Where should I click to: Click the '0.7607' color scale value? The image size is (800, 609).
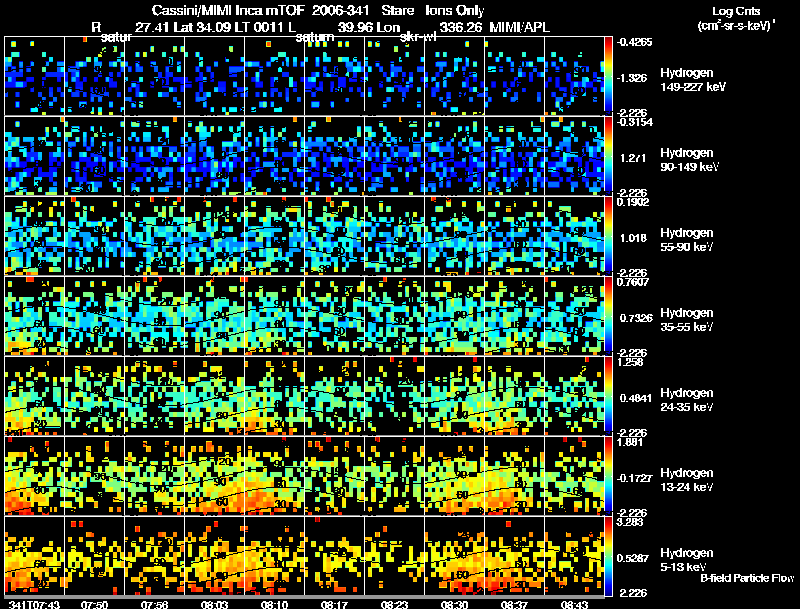633,283
